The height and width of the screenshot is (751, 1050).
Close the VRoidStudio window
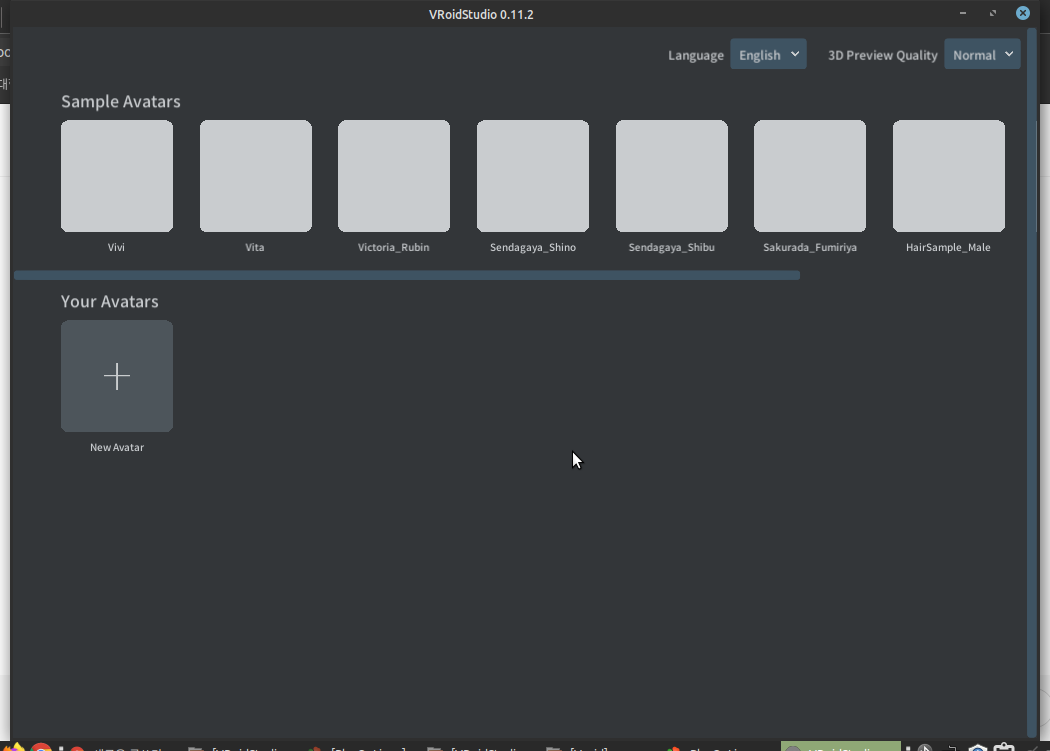click(1023, 13)
